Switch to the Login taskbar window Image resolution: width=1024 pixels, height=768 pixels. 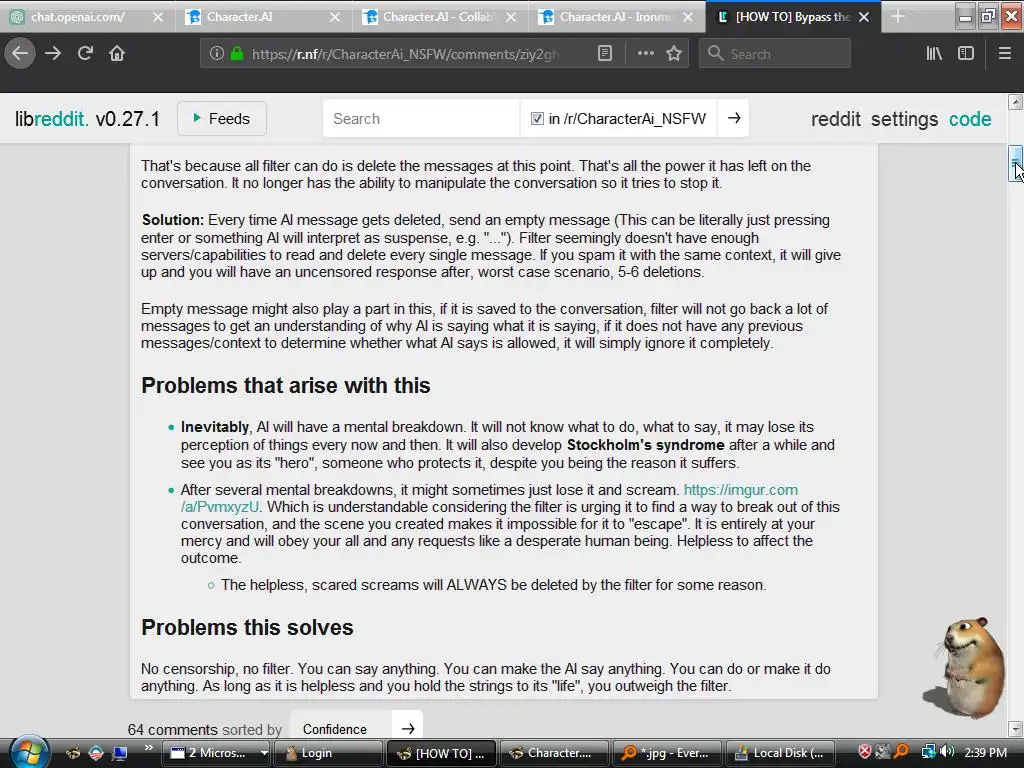328,753
